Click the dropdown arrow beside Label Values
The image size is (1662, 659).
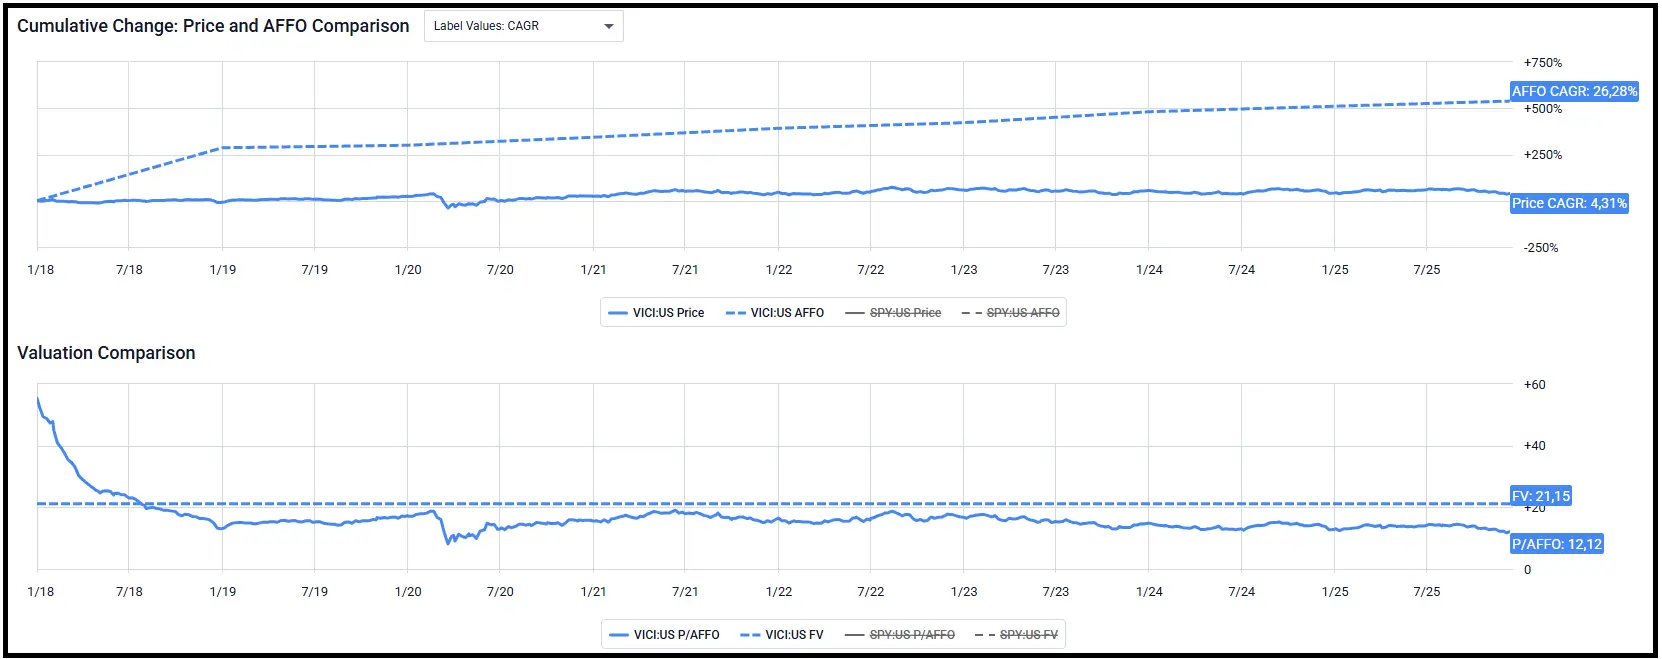point(609,26)
